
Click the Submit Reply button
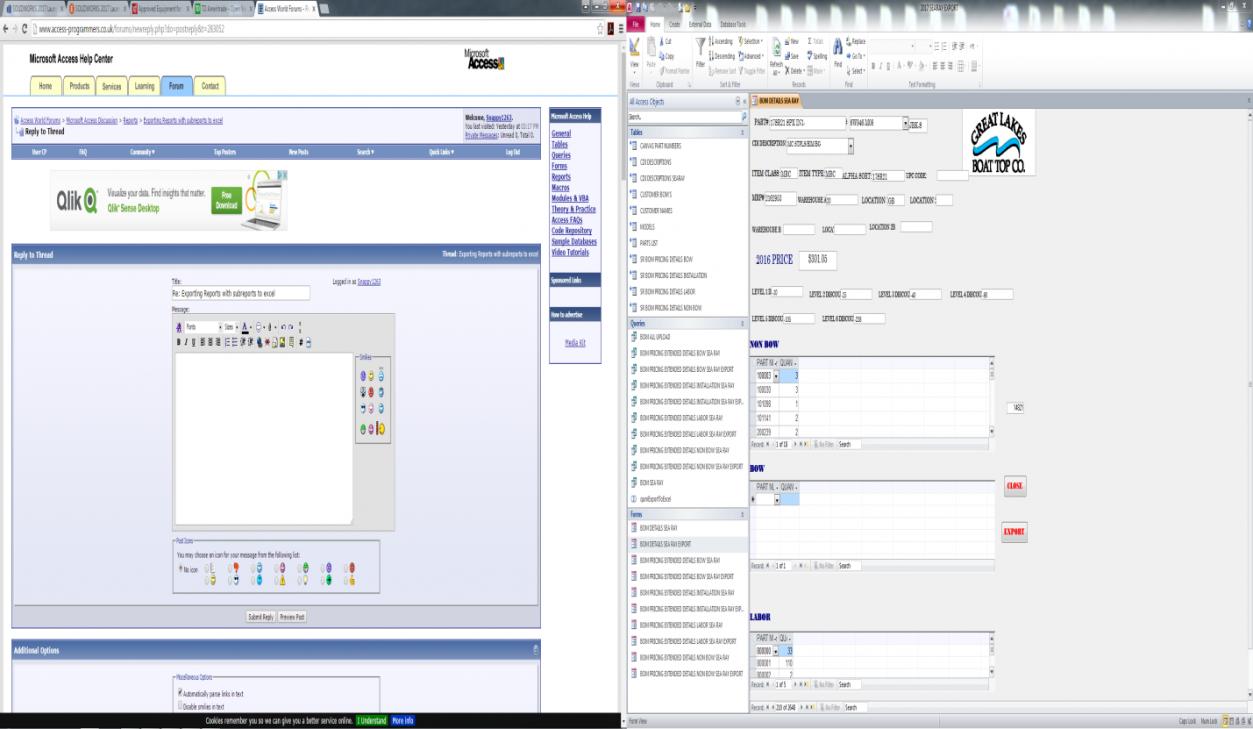(x=261, y=618)
